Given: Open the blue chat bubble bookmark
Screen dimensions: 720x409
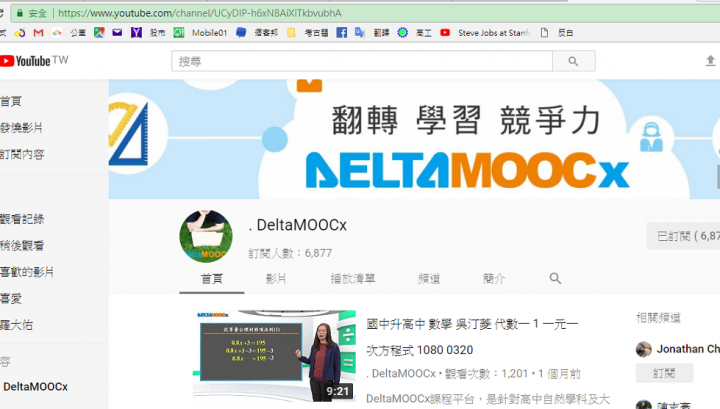Looking at the screenshot, I should [241, 33].
